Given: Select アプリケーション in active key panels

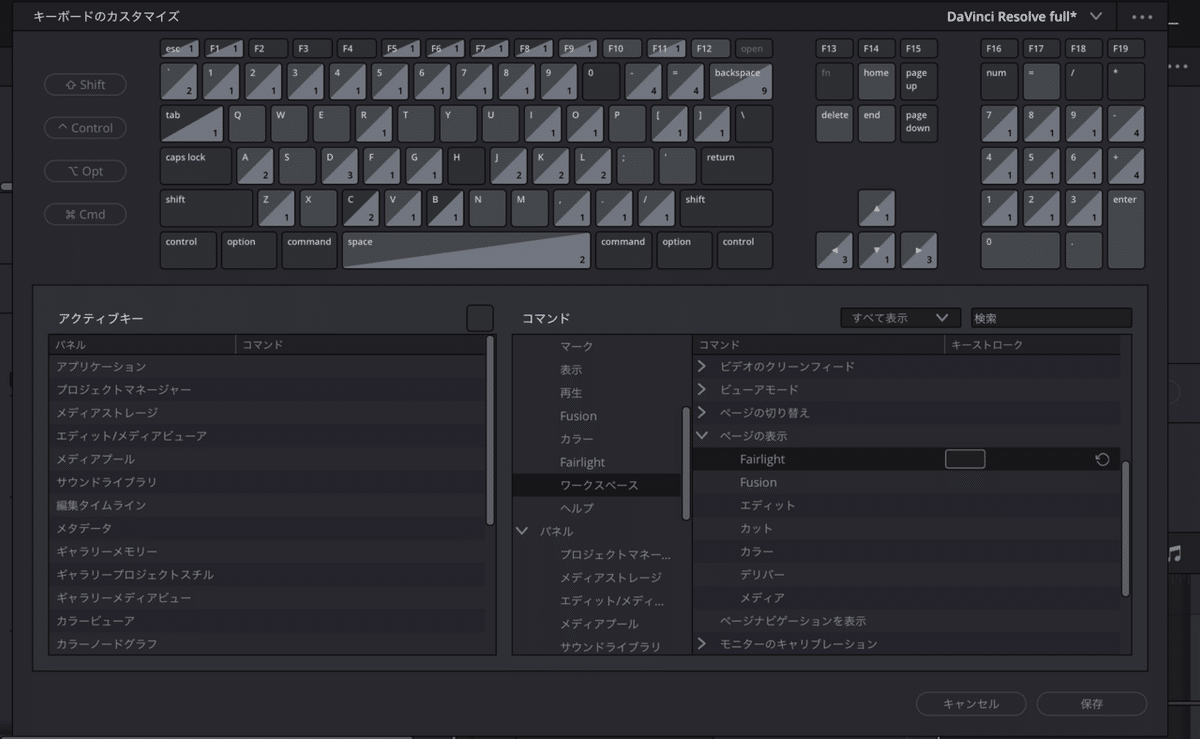Looking at the screenshot, I should pyautogui.click(x=267, y=367).
